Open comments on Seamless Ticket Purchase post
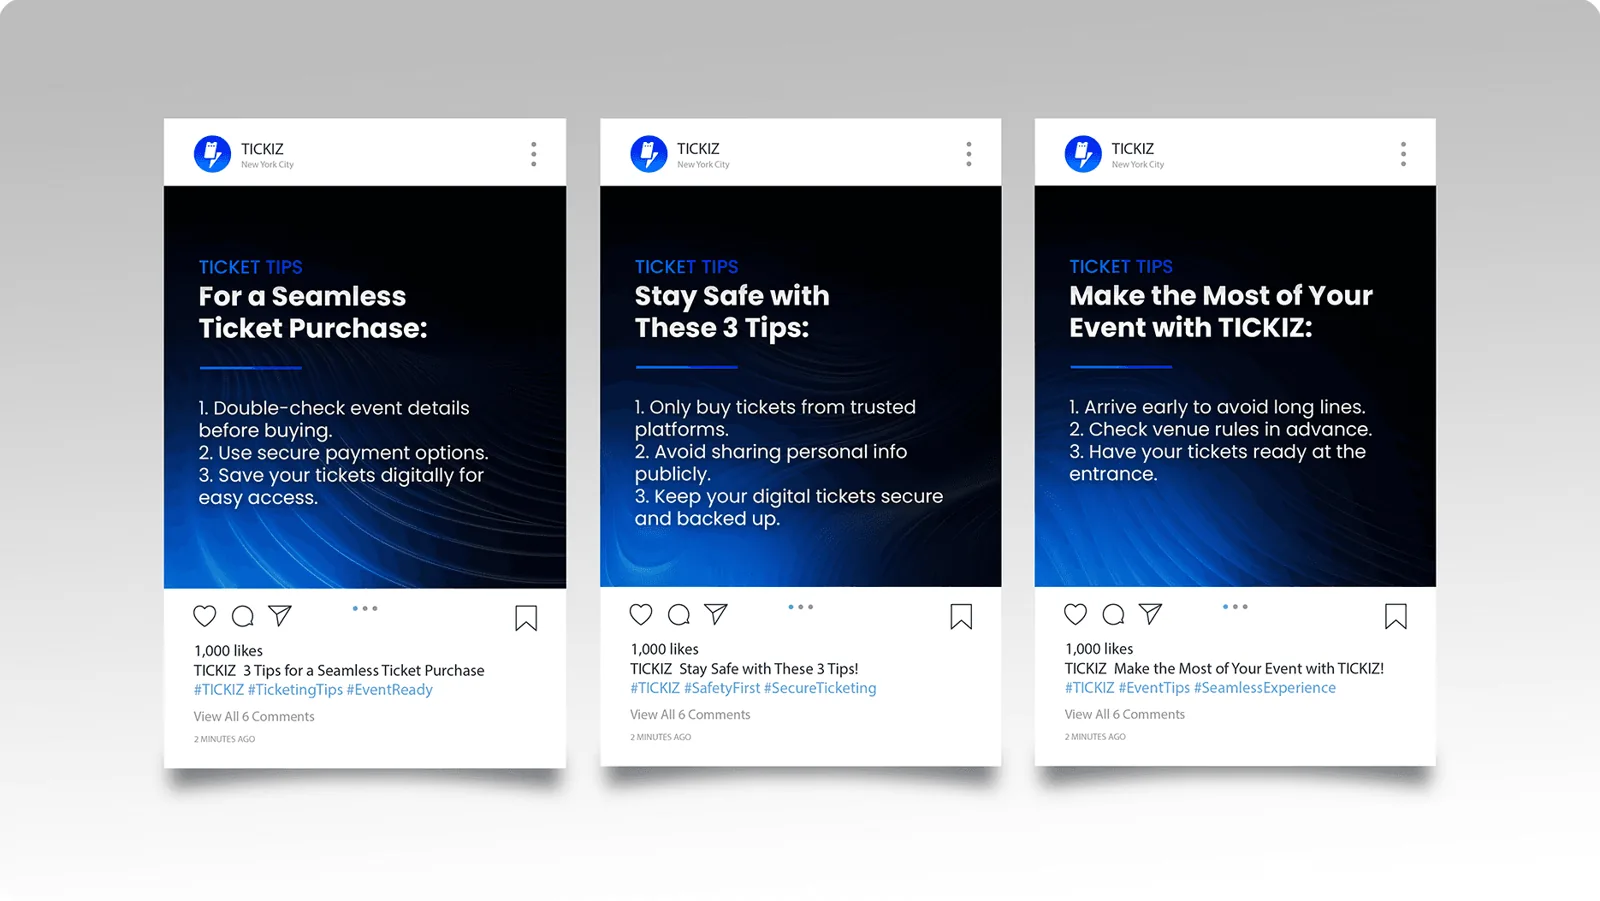Viewport: 1600px width, 901px height. tap(243, 616)
